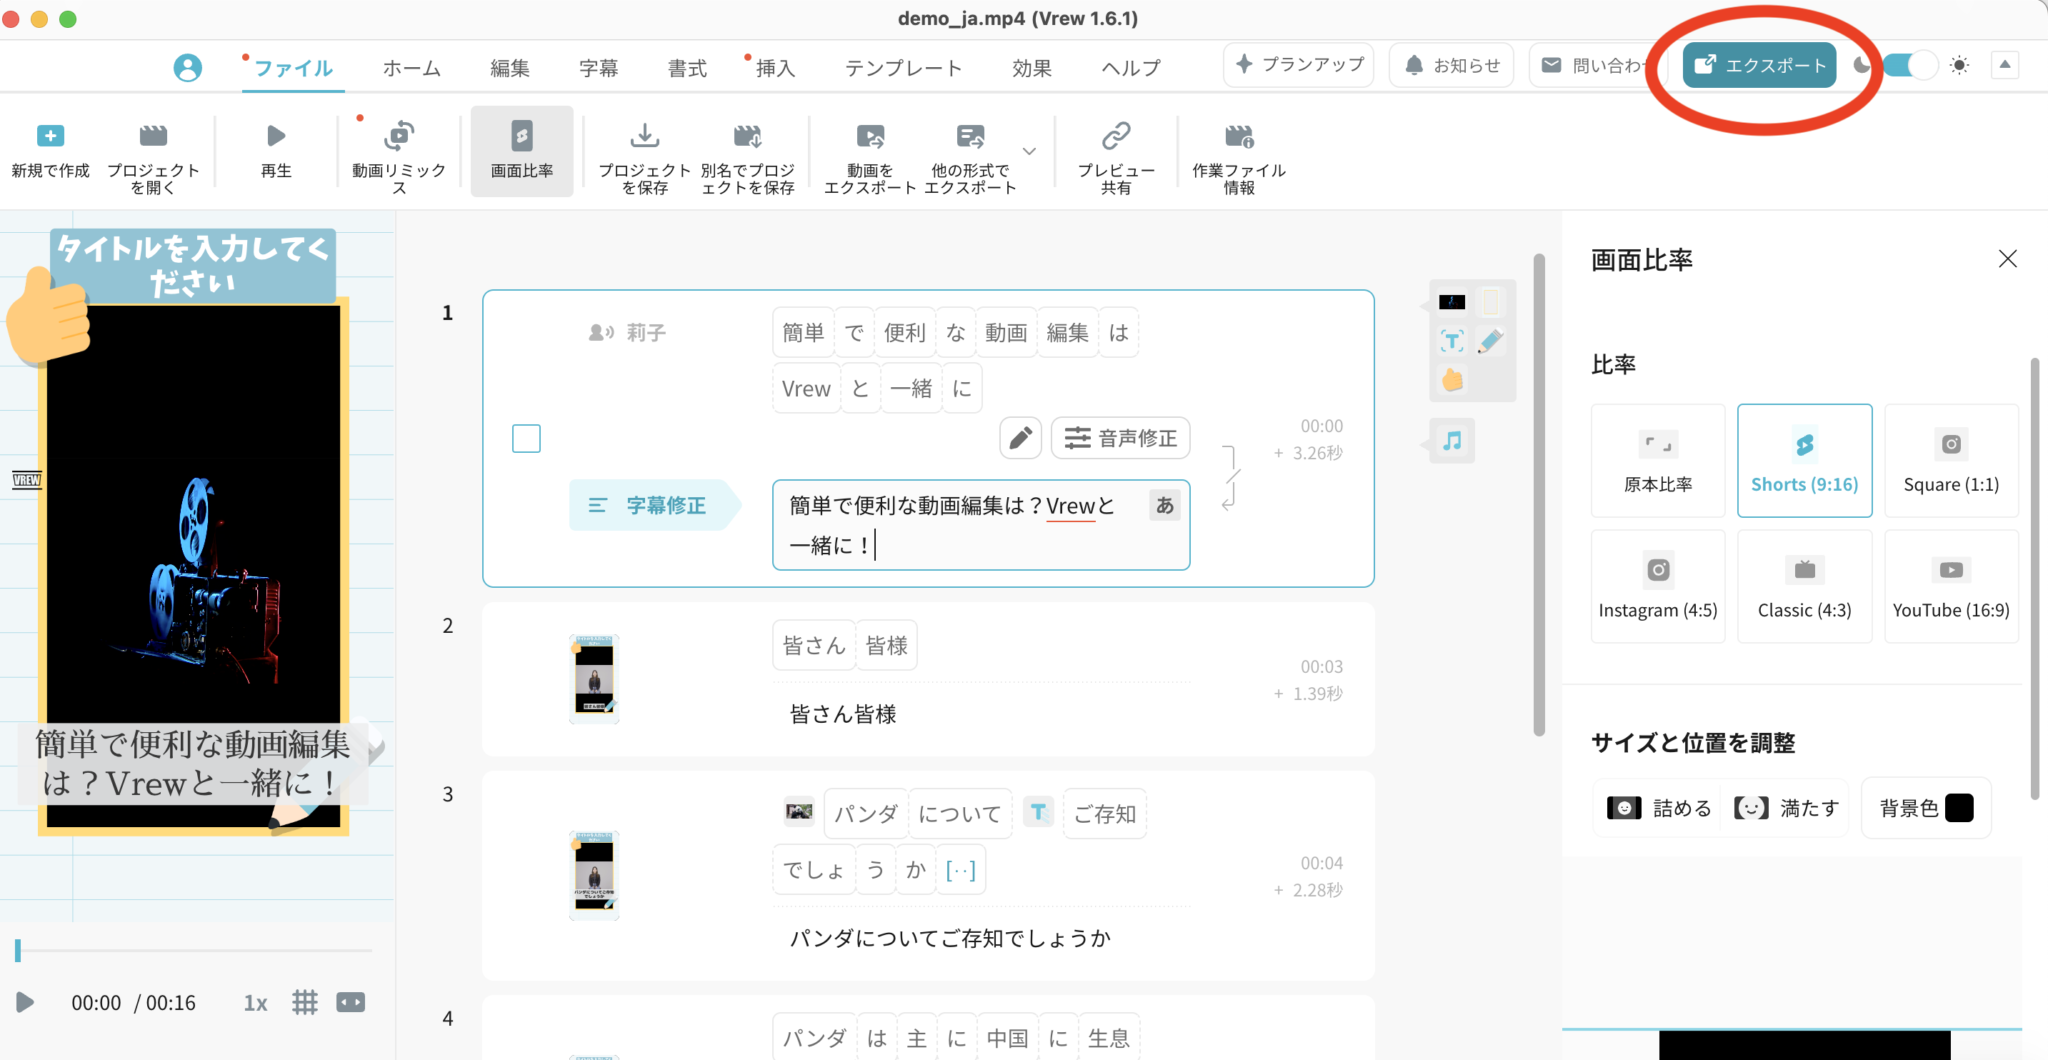This screenshot has width=2048, height=1060.
Task: Click the text box icon beside clip 1
Action: tap(1452, 341)
